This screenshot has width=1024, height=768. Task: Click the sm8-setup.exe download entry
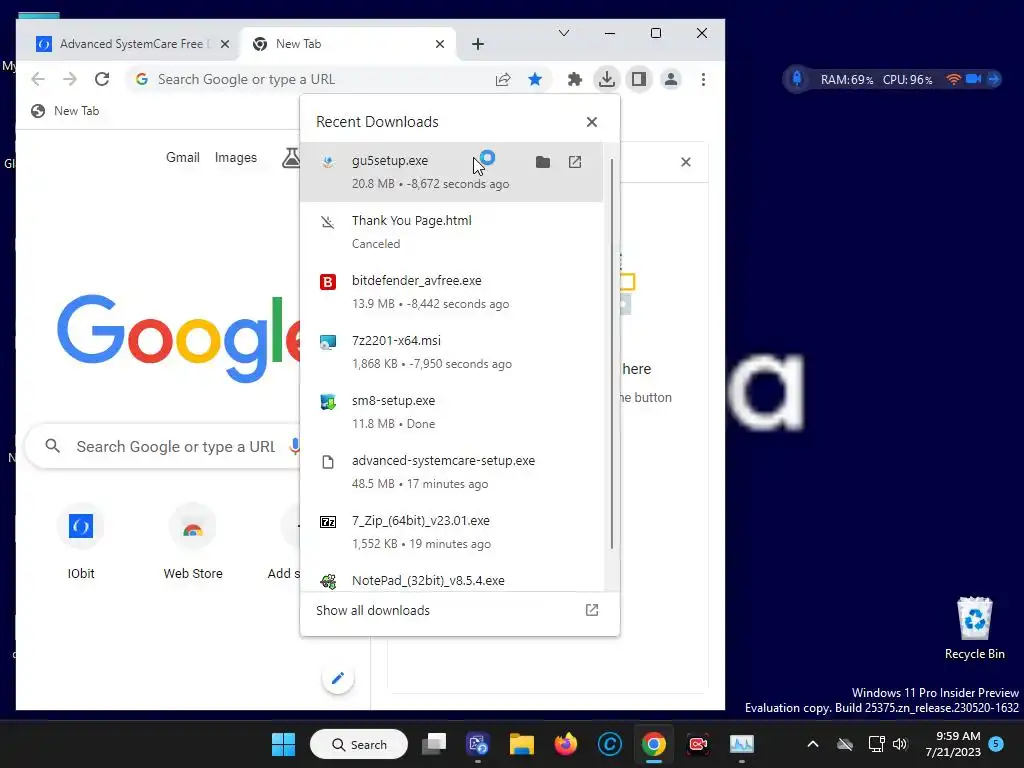[452, 412]
